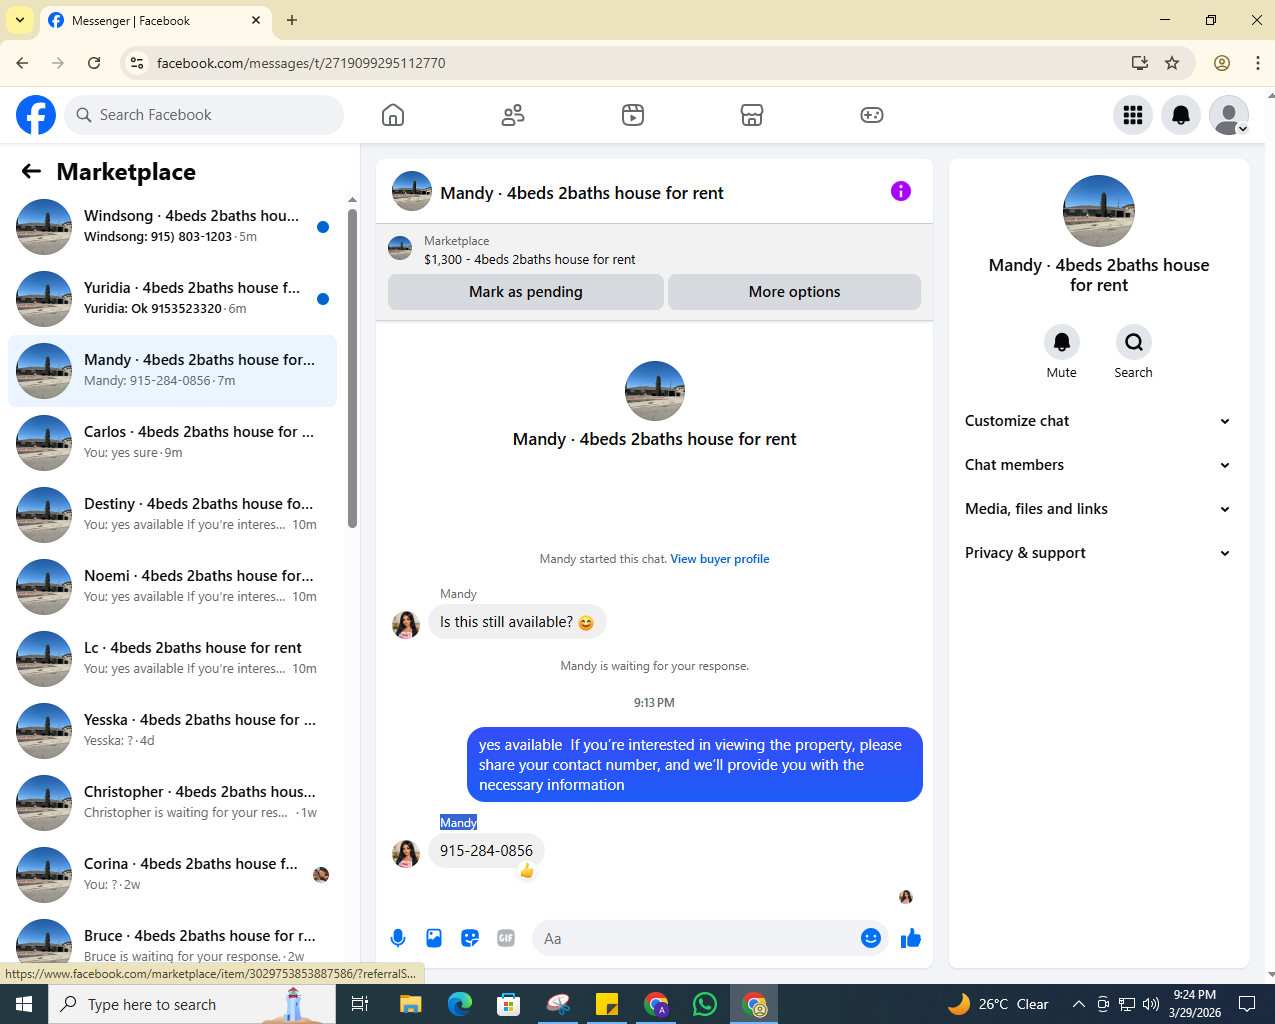Click the Facebook logo

coord(36,115)
